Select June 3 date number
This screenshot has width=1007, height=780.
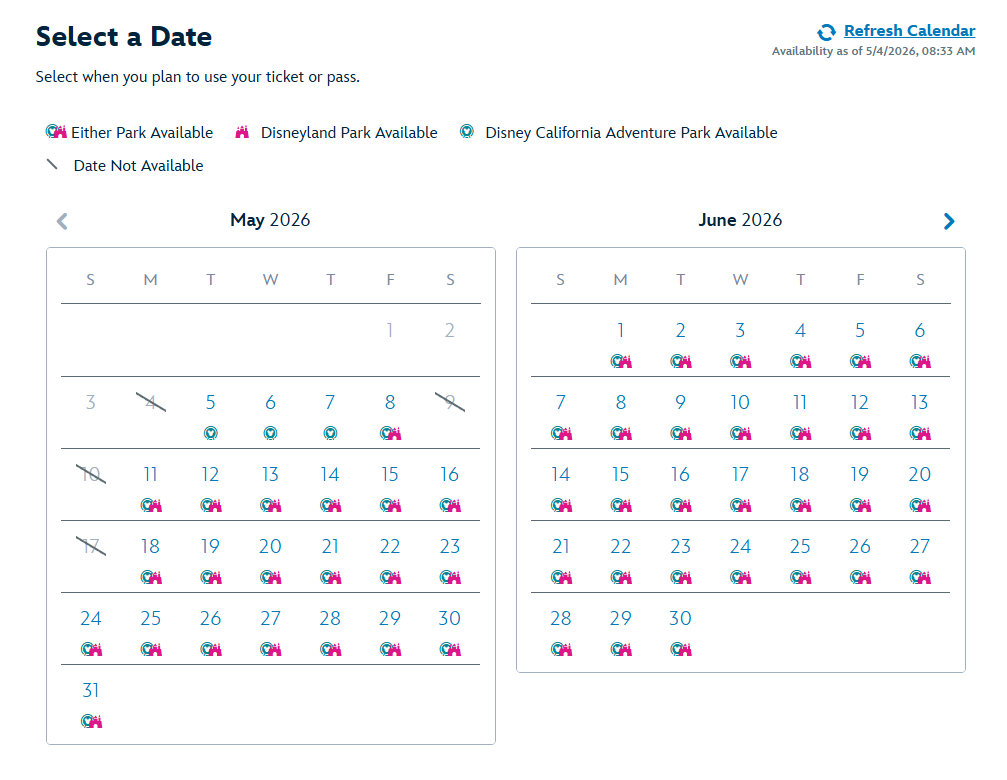[740, 331]
